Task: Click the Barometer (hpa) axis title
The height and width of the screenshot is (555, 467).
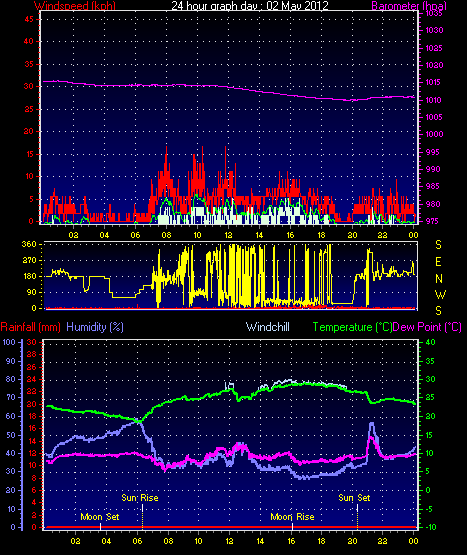Action: coord(409,5)
